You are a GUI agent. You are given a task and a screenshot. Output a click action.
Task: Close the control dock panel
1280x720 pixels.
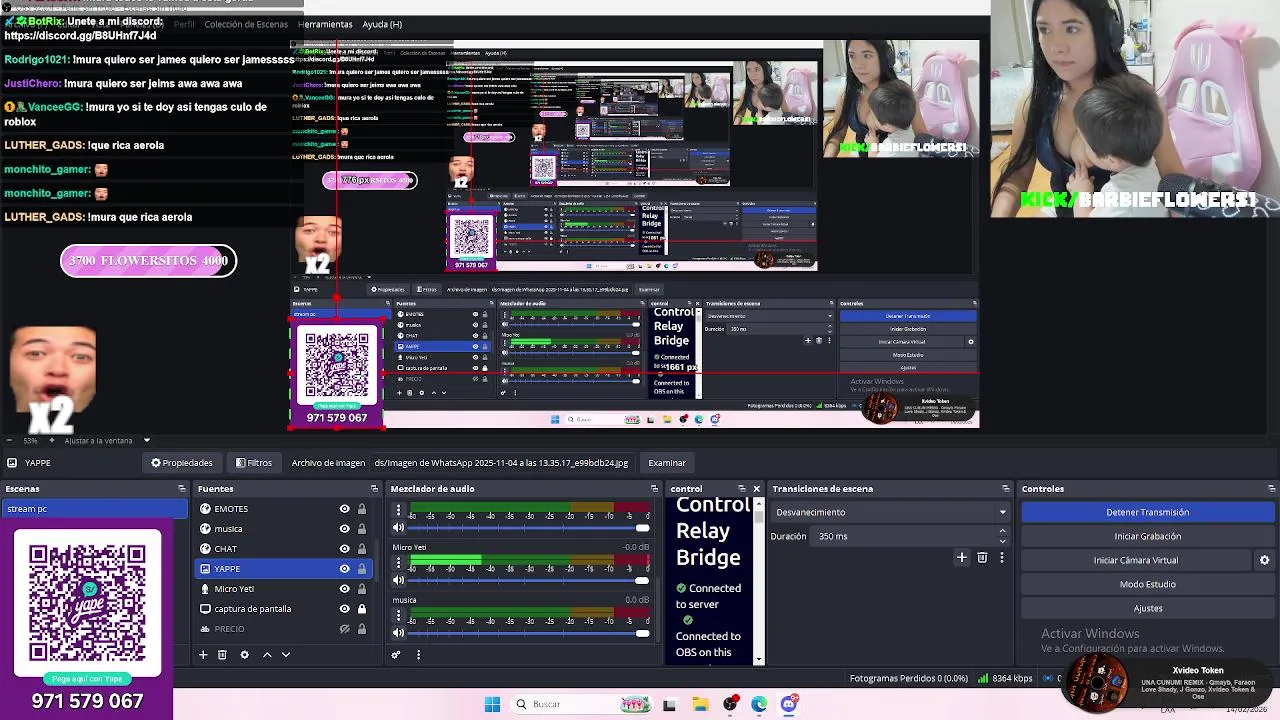click(x=756, y=489)
